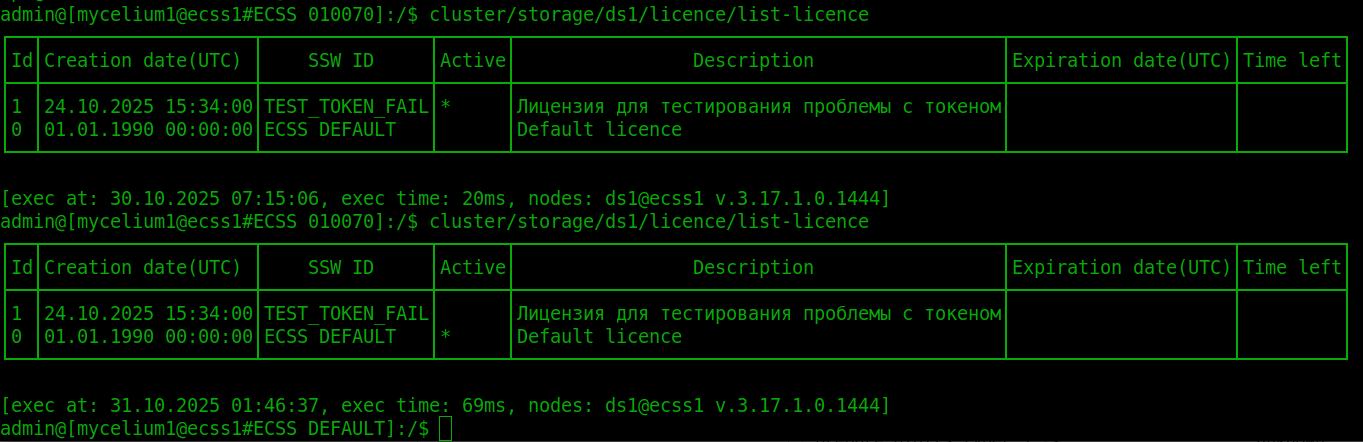Click Expiration date(UTC) header in first table
Screen dimensions: 1363x442
[1121, 61]
